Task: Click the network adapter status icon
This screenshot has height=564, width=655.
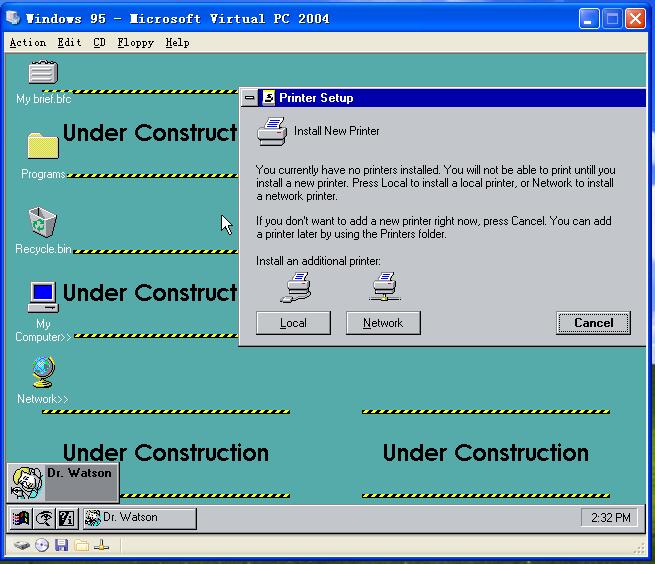Action: coord(101,545)
